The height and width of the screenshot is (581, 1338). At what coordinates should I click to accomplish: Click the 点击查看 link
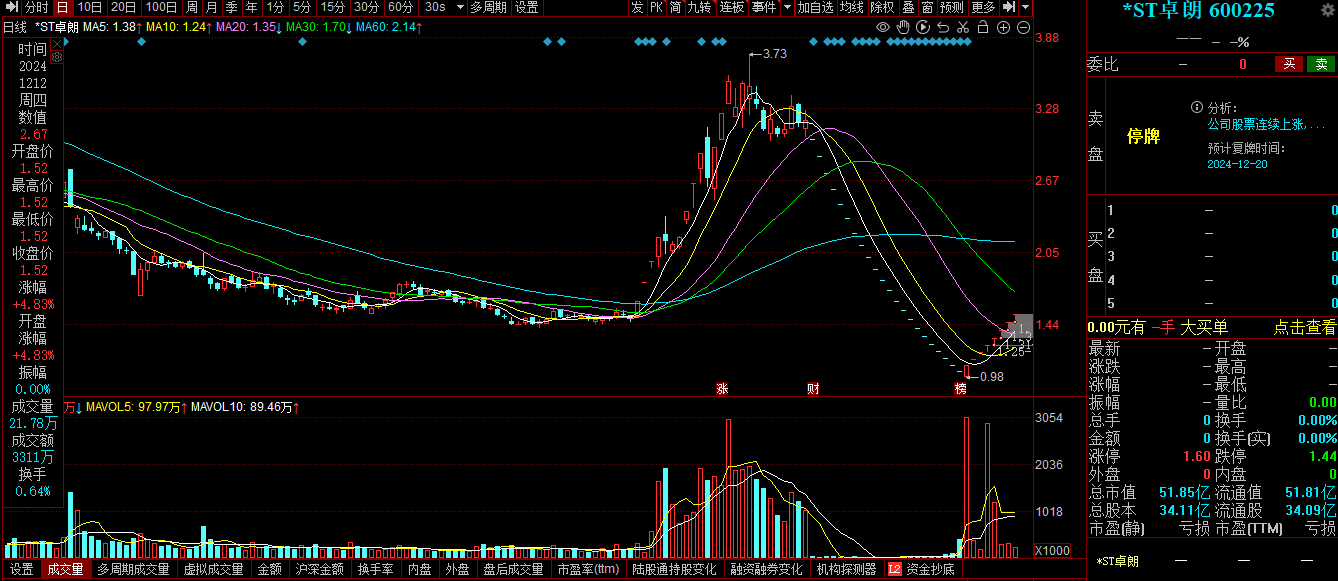pos(1304,327)
